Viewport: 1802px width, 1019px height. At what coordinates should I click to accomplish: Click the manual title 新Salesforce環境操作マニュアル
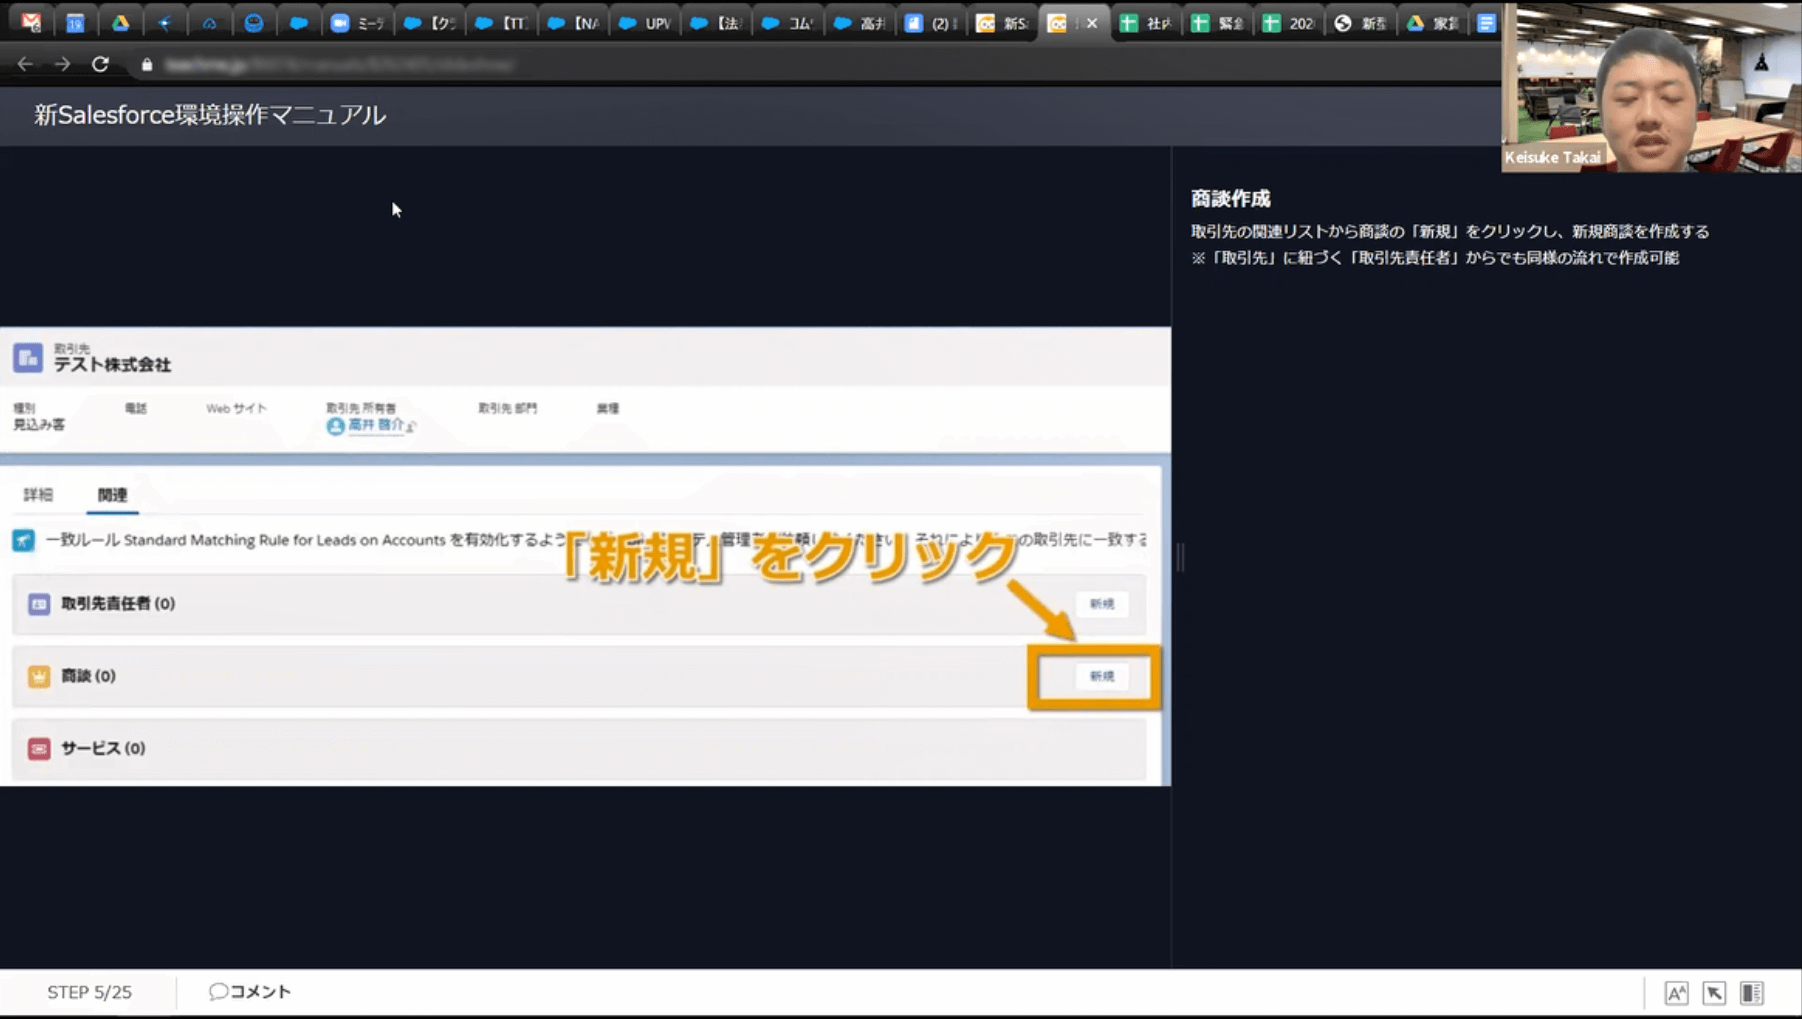click(210, 115)
